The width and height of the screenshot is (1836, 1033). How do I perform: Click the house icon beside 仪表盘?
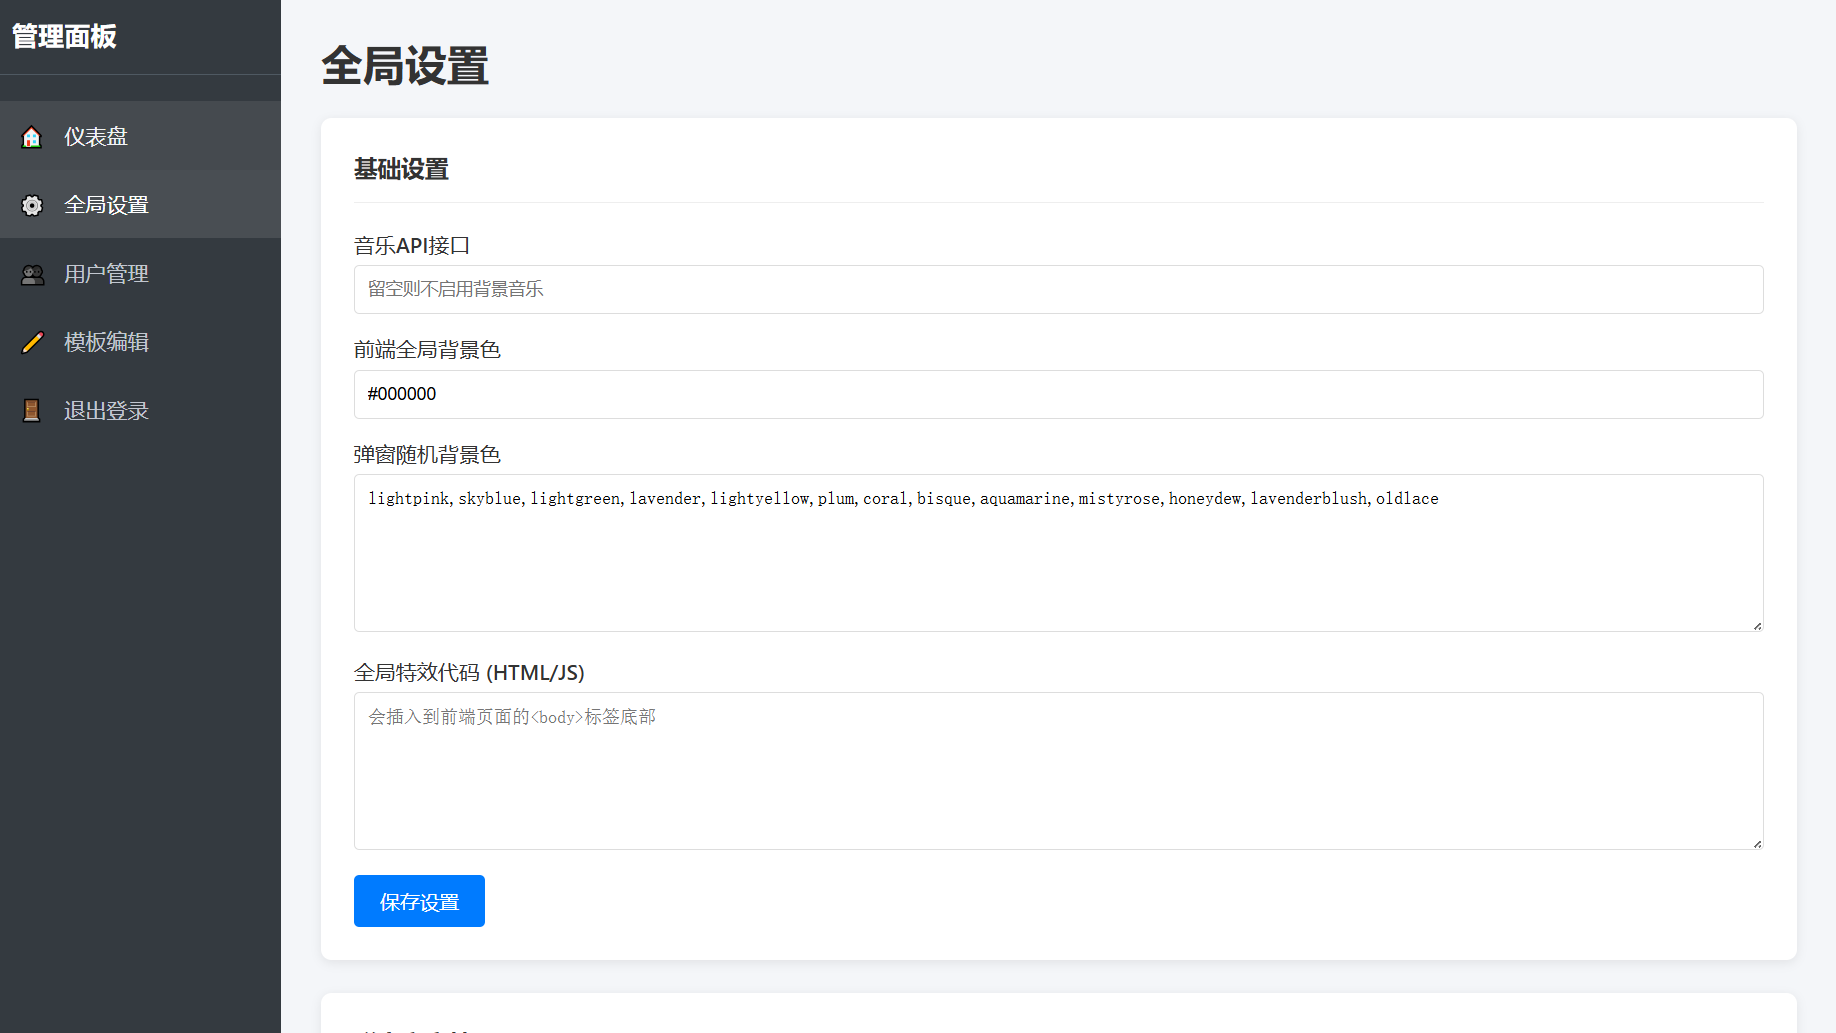click(x=32, y=137)
